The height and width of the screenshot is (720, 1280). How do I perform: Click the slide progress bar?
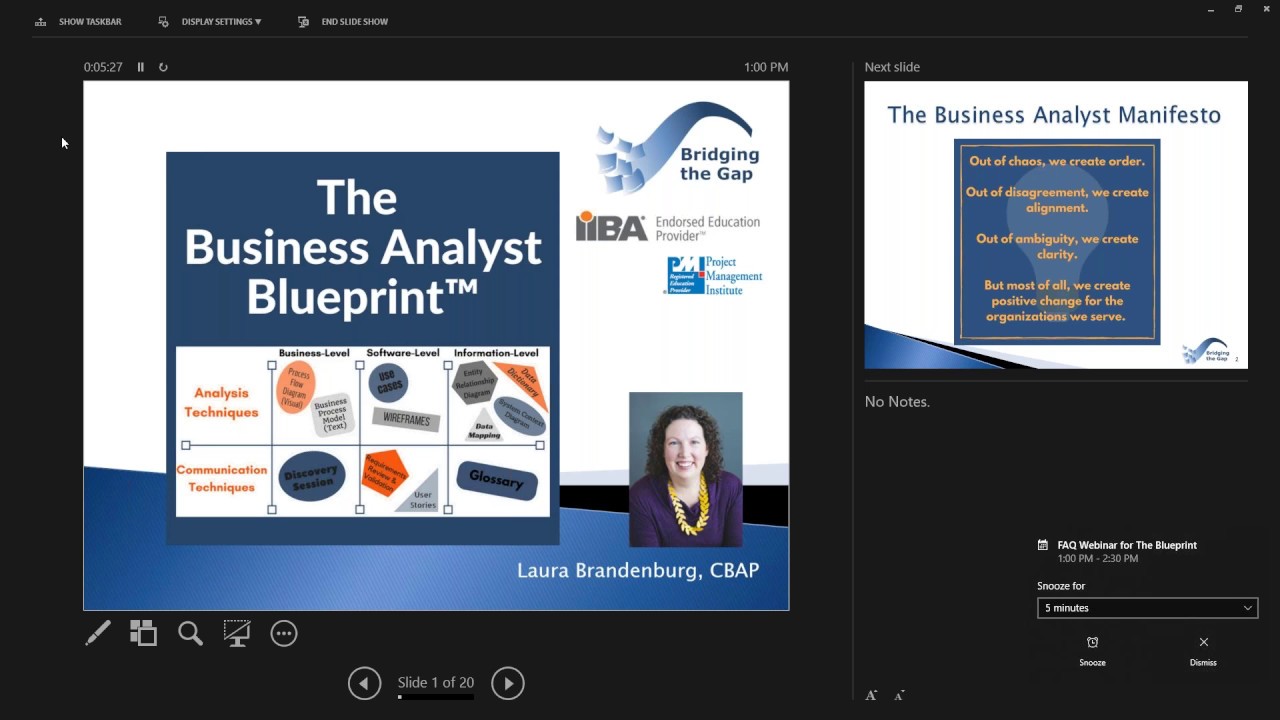pyautogui.click(x=436, y=697)
